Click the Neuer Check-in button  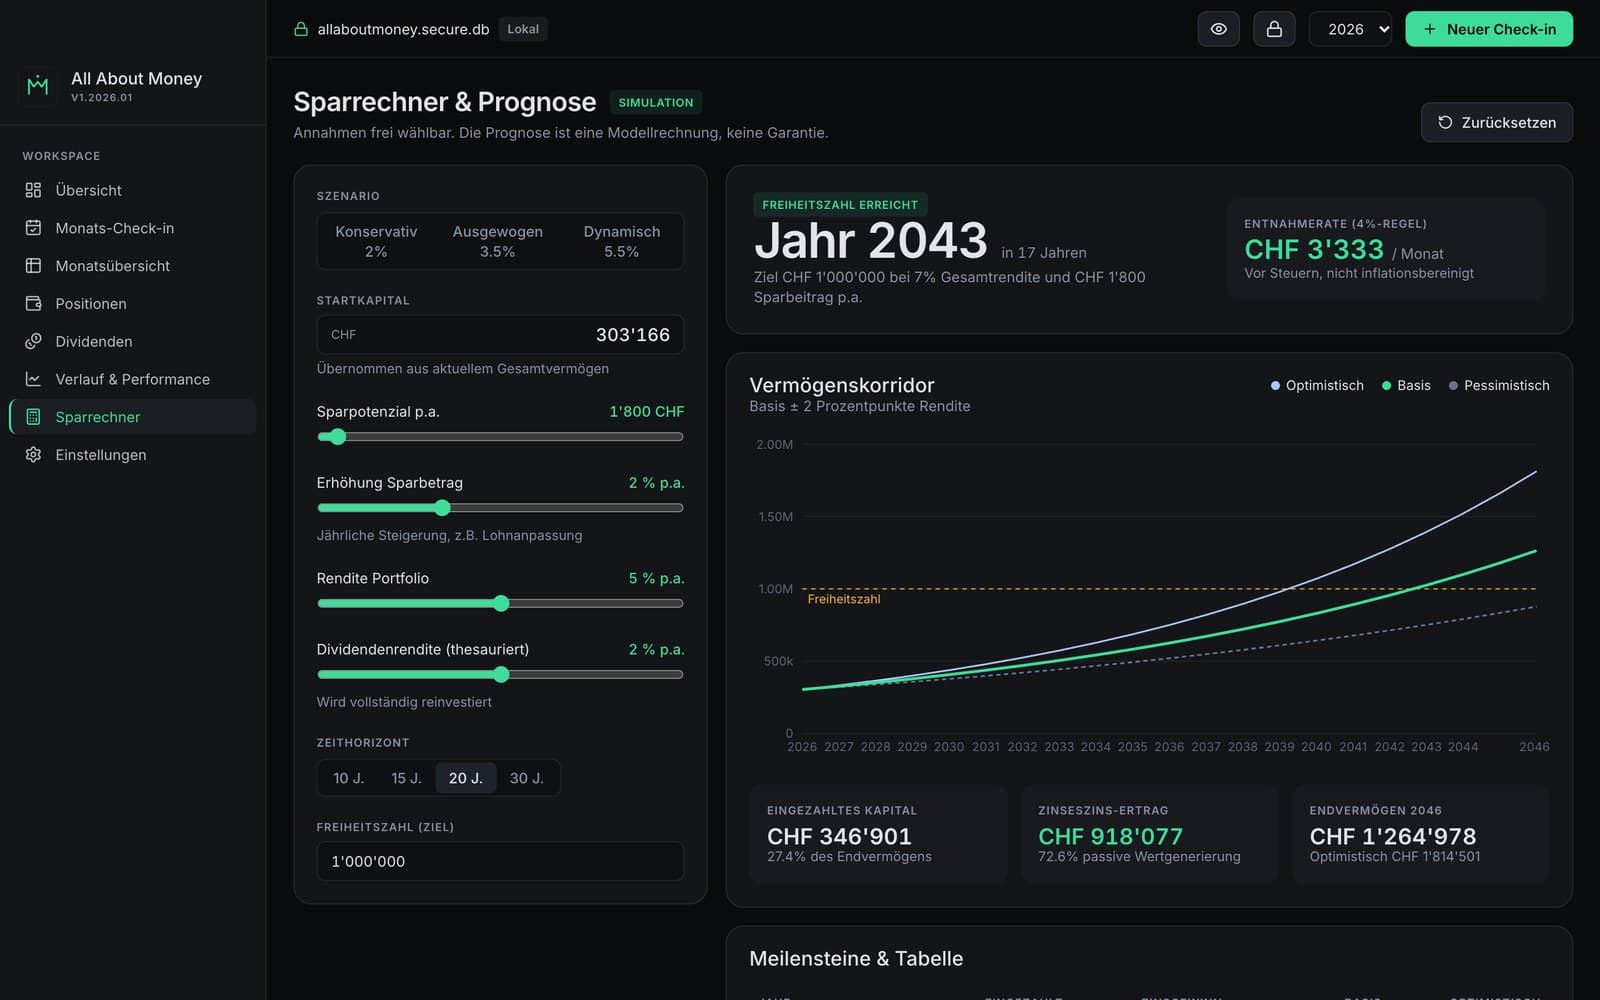point(1489,29)
